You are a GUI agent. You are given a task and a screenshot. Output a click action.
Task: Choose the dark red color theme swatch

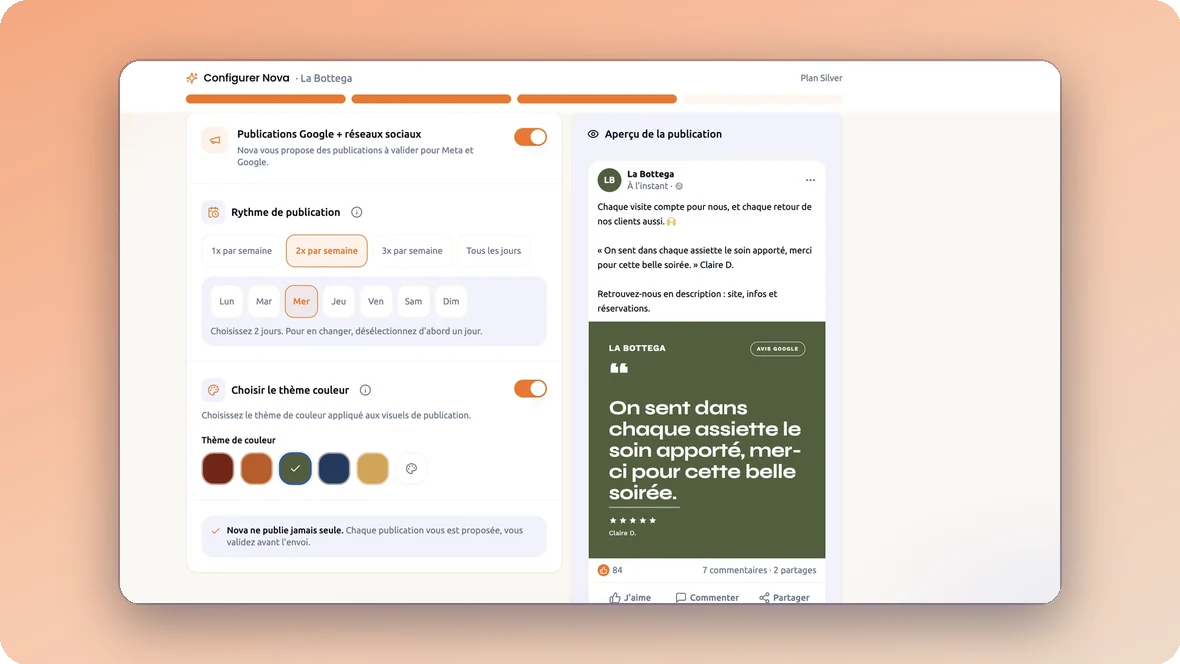coord(217,468)
